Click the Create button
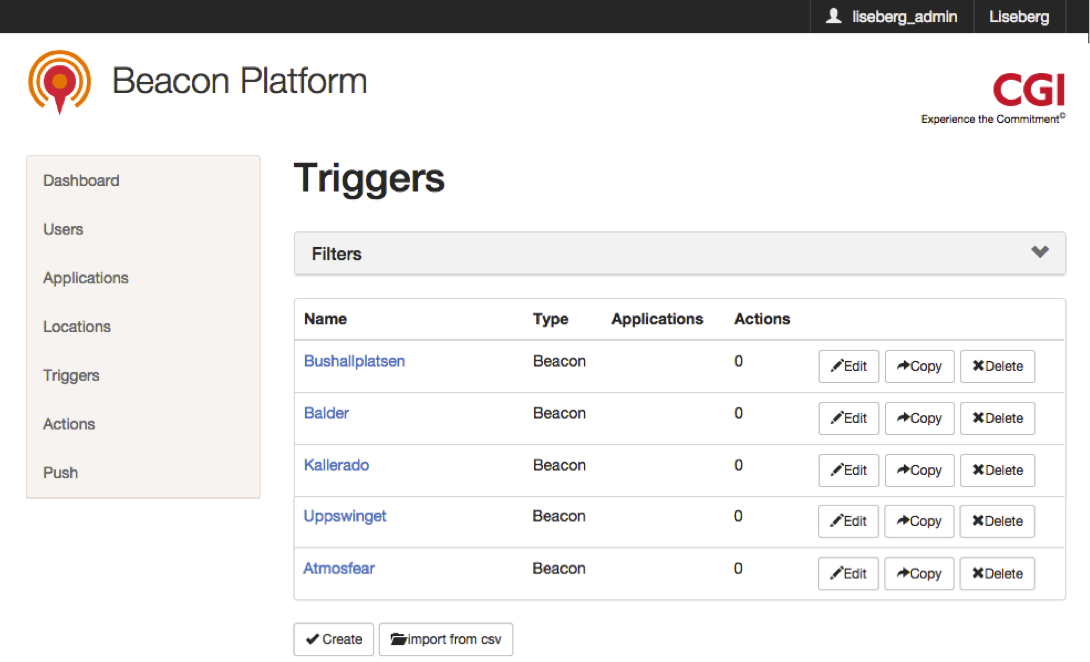 (334, 639)
